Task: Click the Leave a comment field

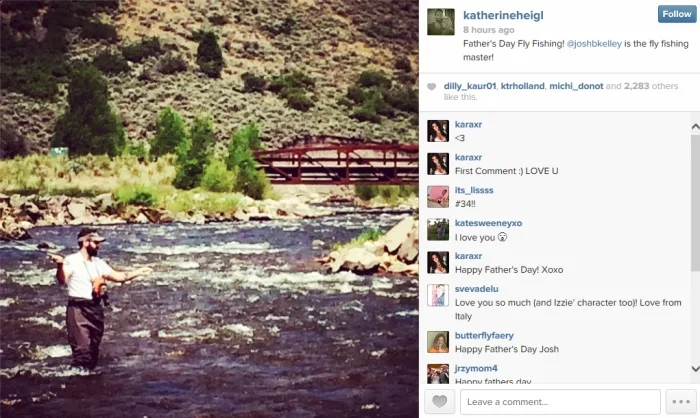Action: coord(560,401)
